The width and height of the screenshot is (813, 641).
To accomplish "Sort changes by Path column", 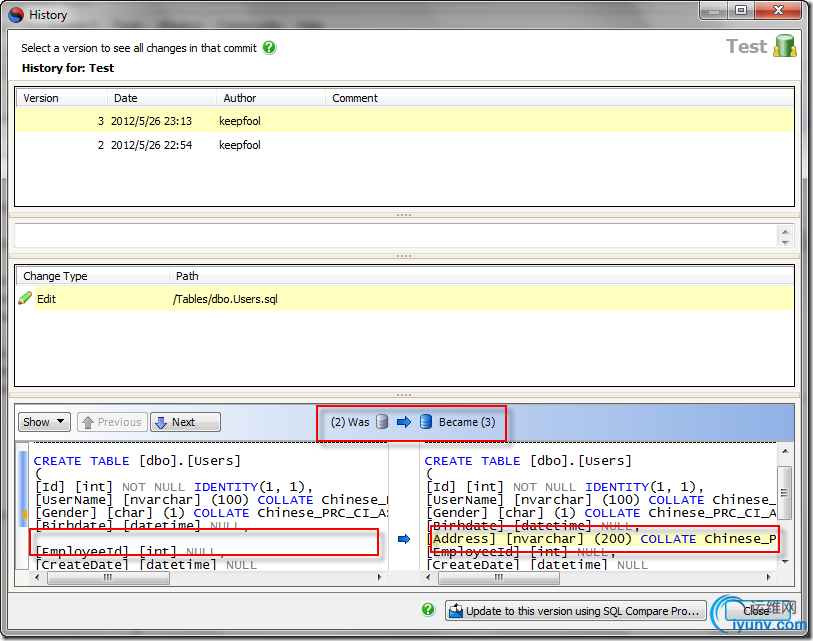I will (x=482, y=276).
